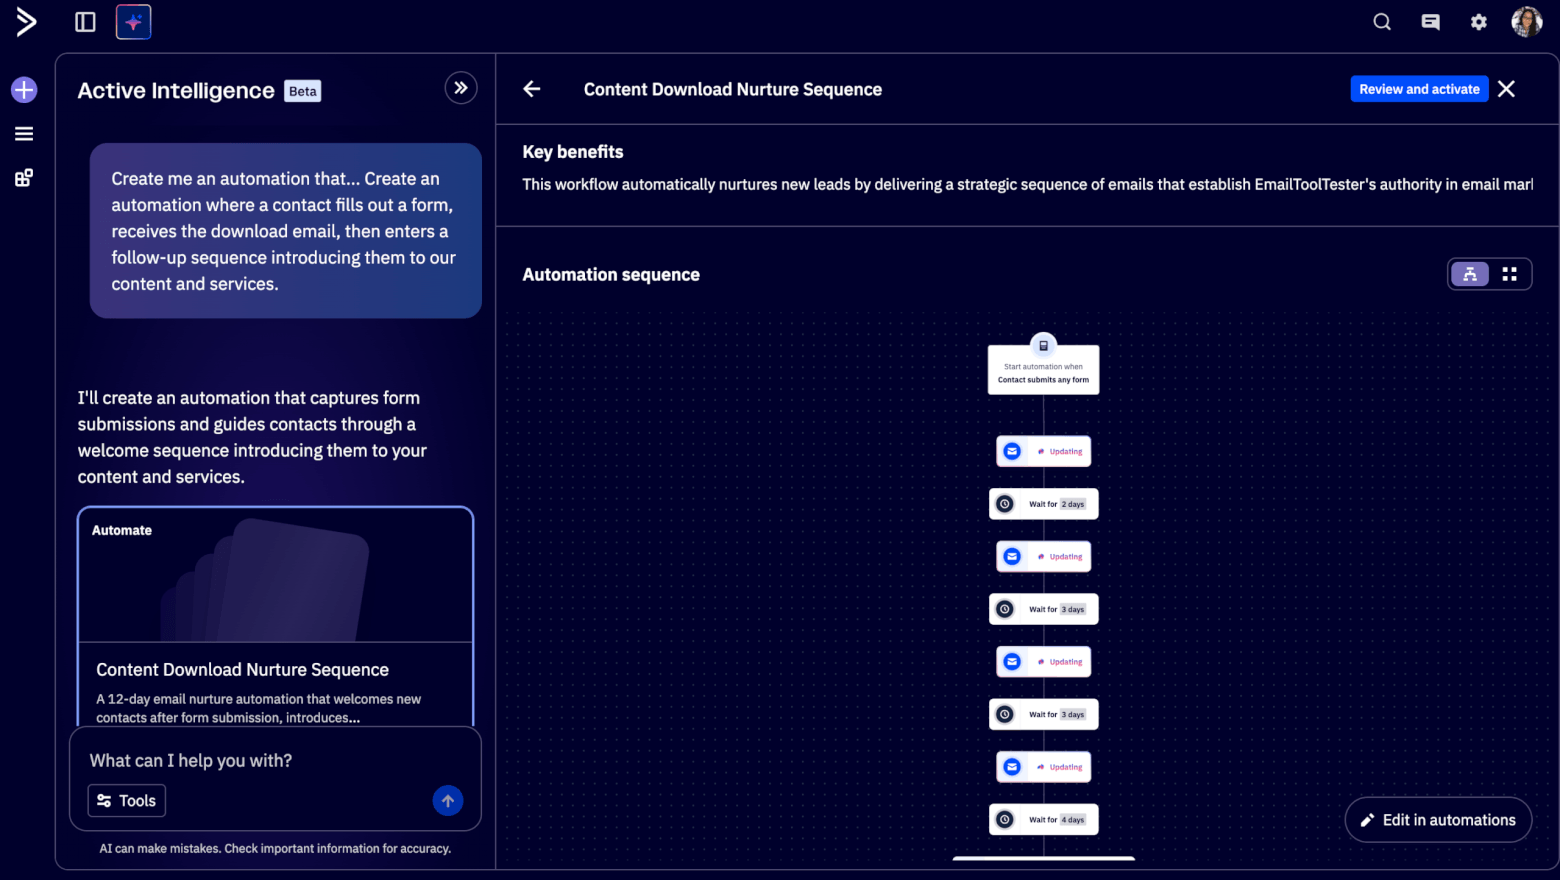
Task: Click the plus button to create new
Action: point(23,89)
